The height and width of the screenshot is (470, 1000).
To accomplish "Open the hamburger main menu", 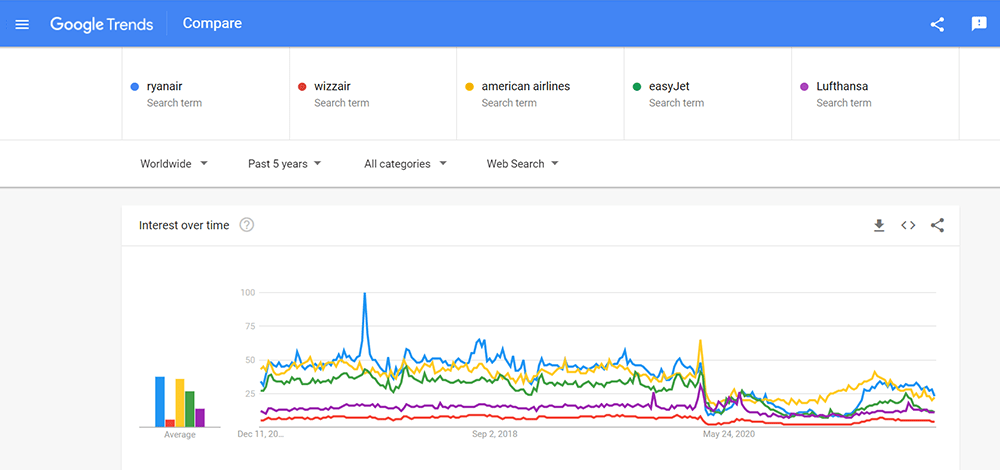I will pyautogui.click(x=22, y=24).
